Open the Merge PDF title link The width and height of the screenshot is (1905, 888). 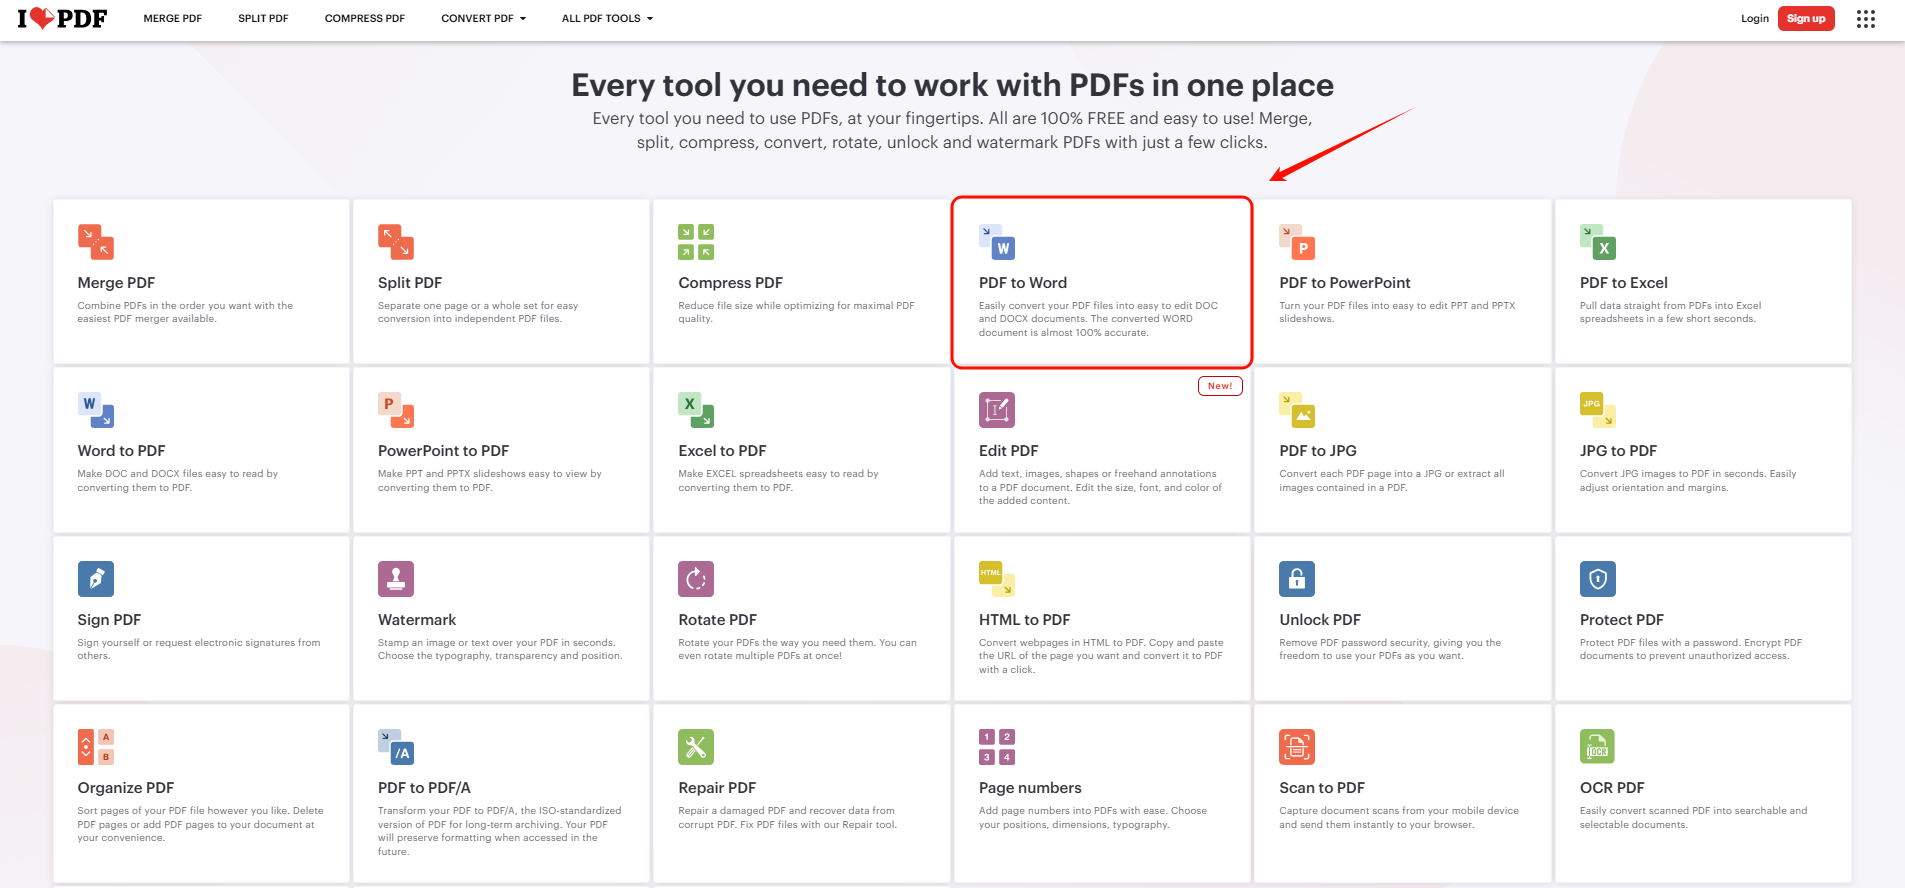116,283
